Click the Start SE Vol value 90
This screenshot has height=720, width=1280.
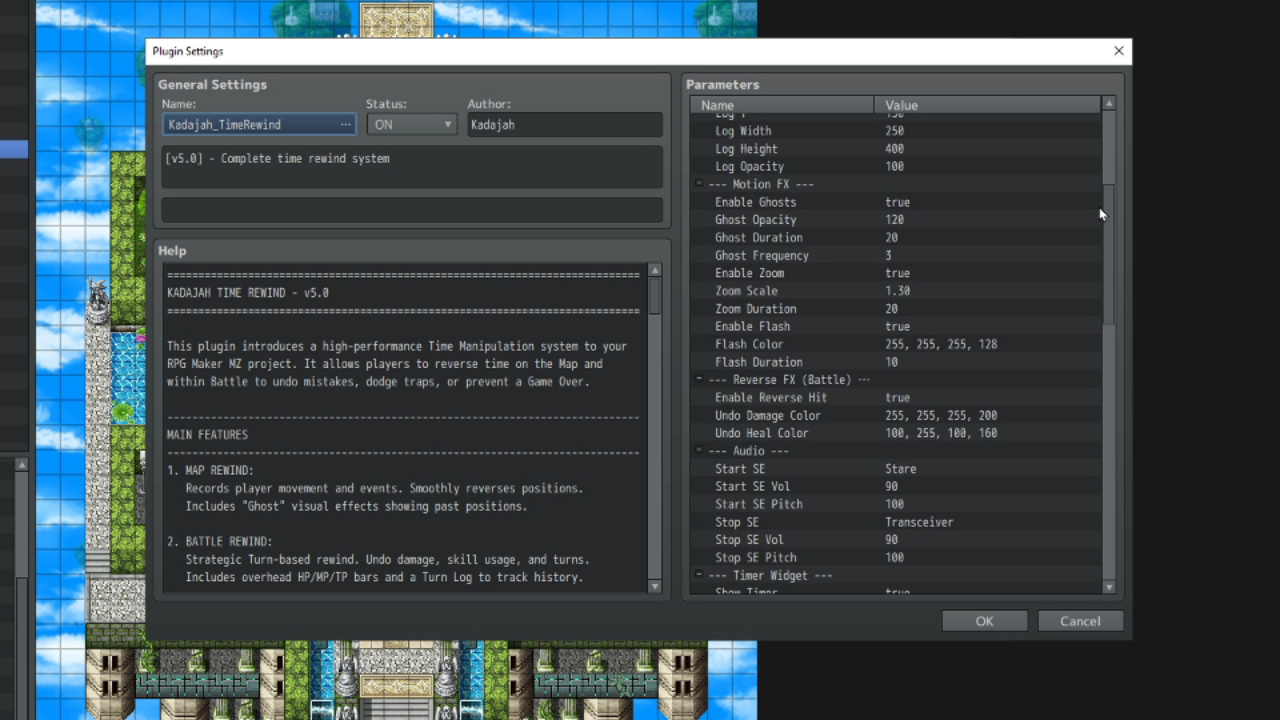click(x=892, y=487)
